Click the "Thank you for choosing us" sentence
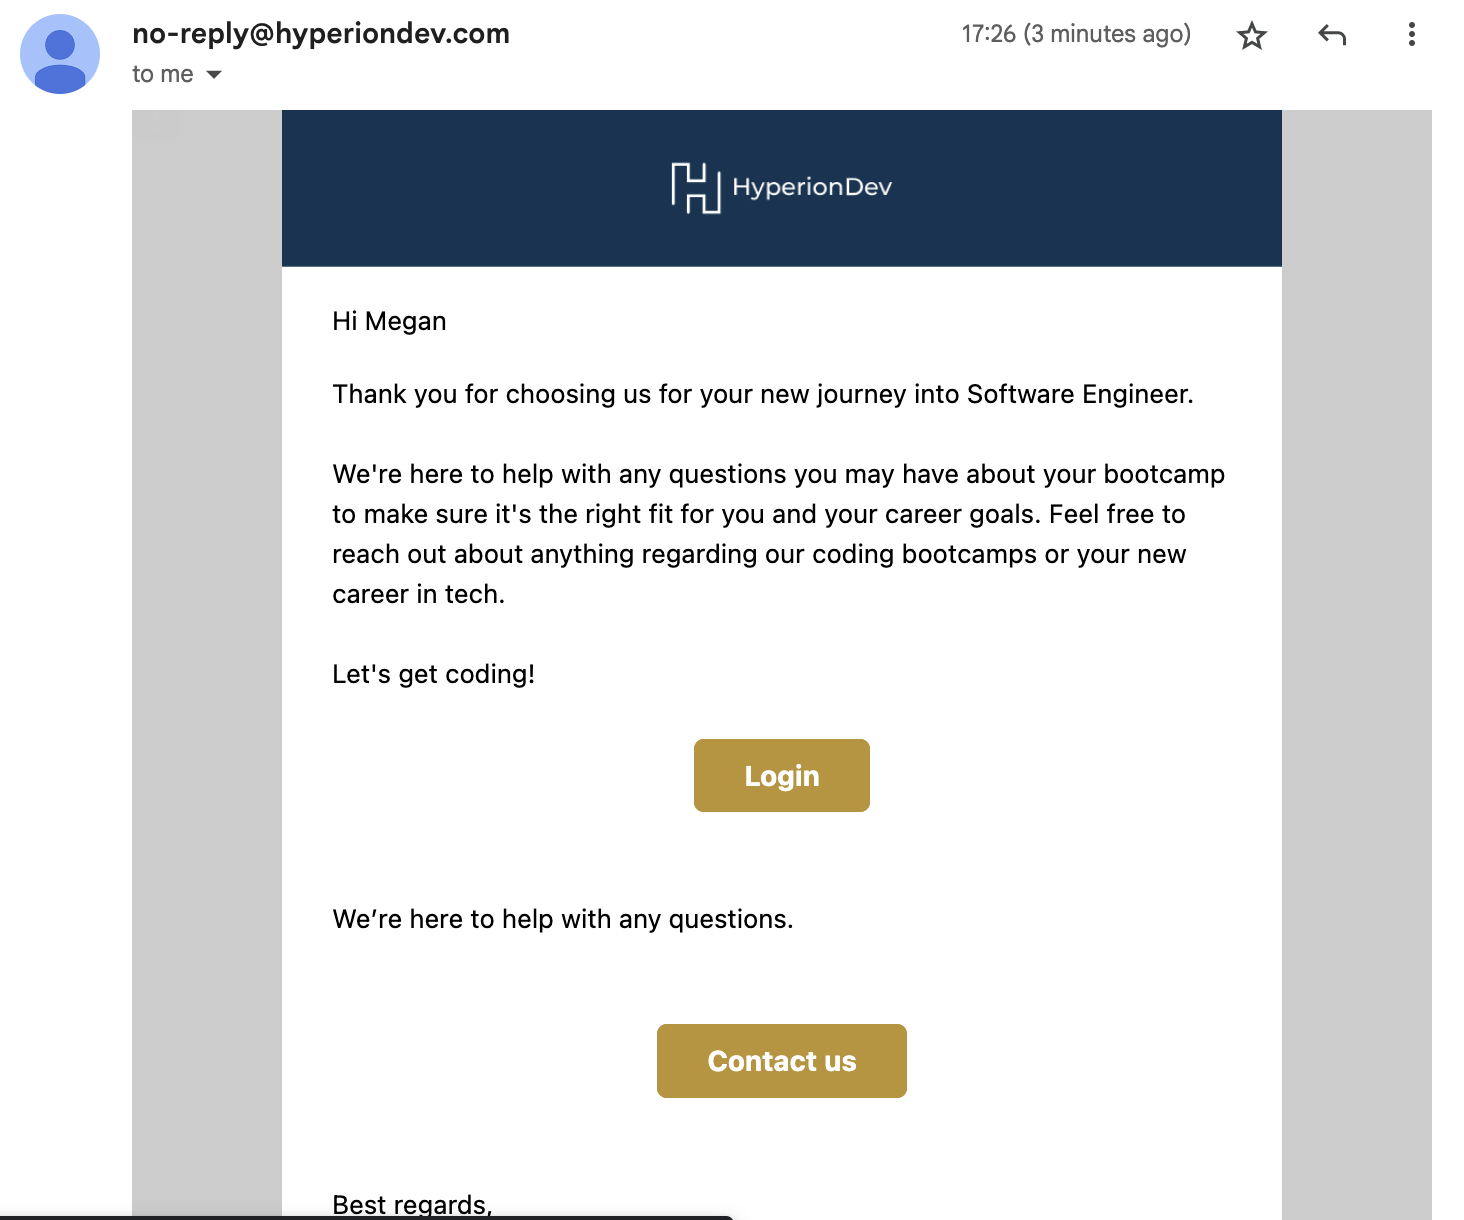1464x1220 pixels. coord(762,394)
